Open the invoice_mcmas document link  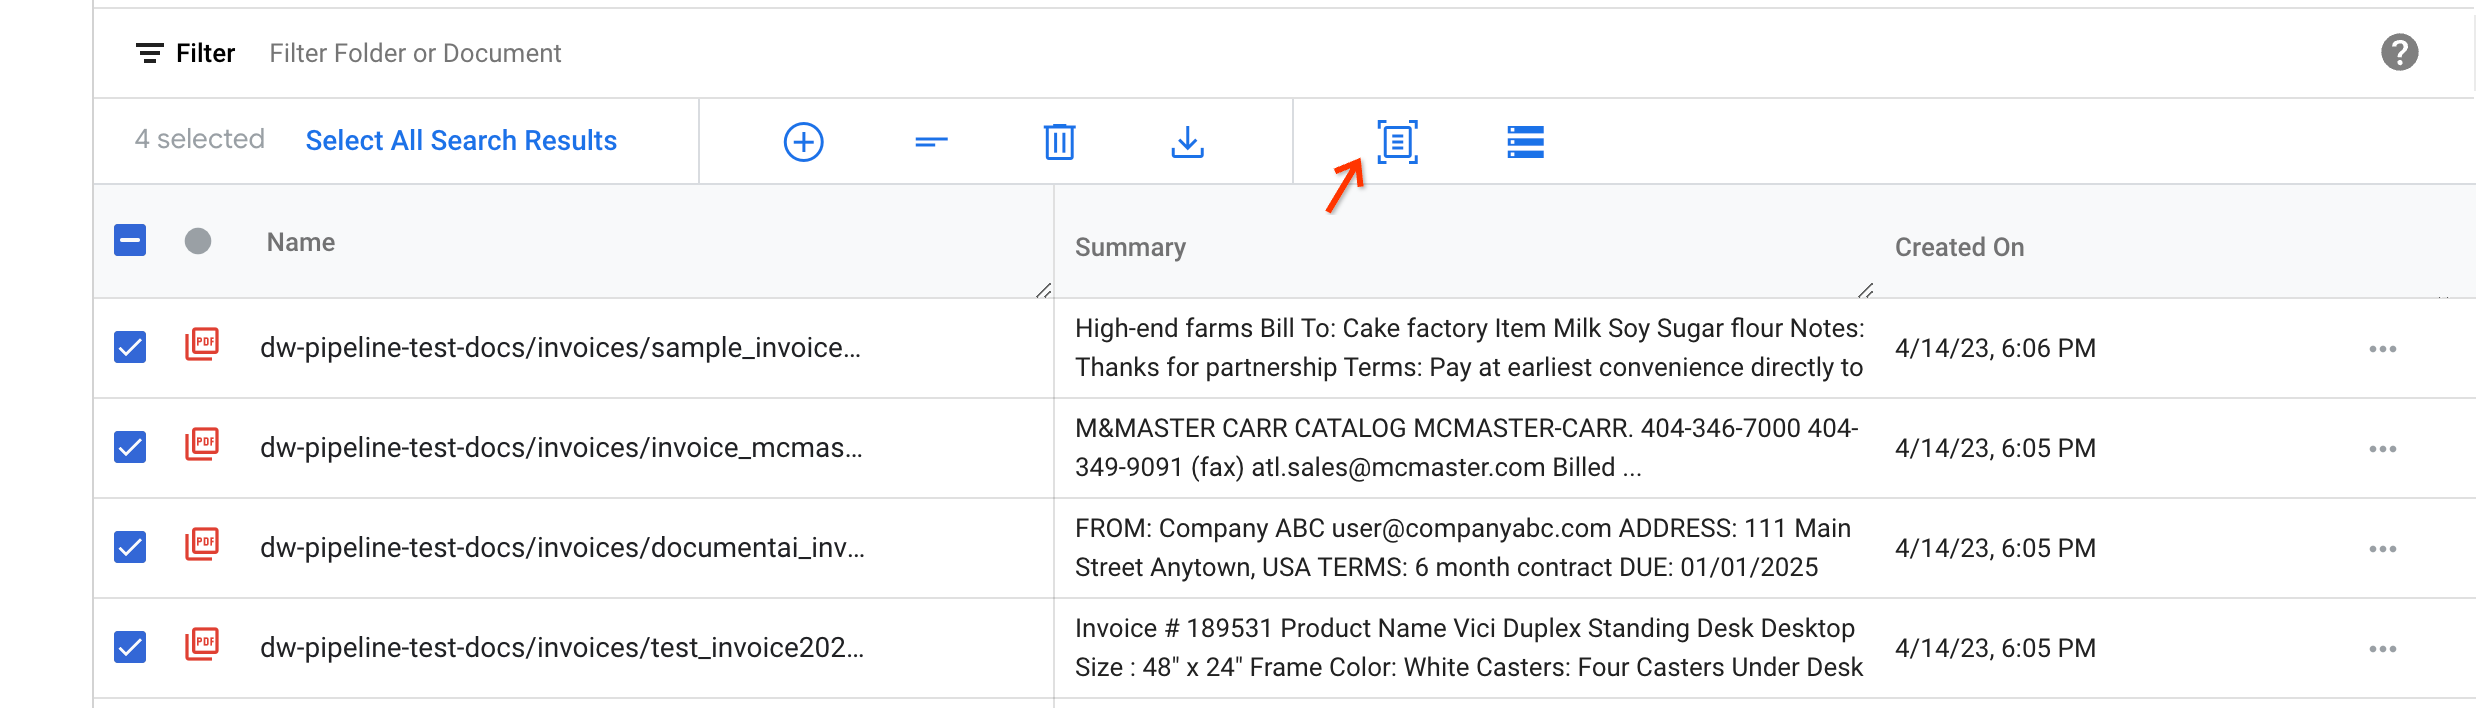pos(561,447)
